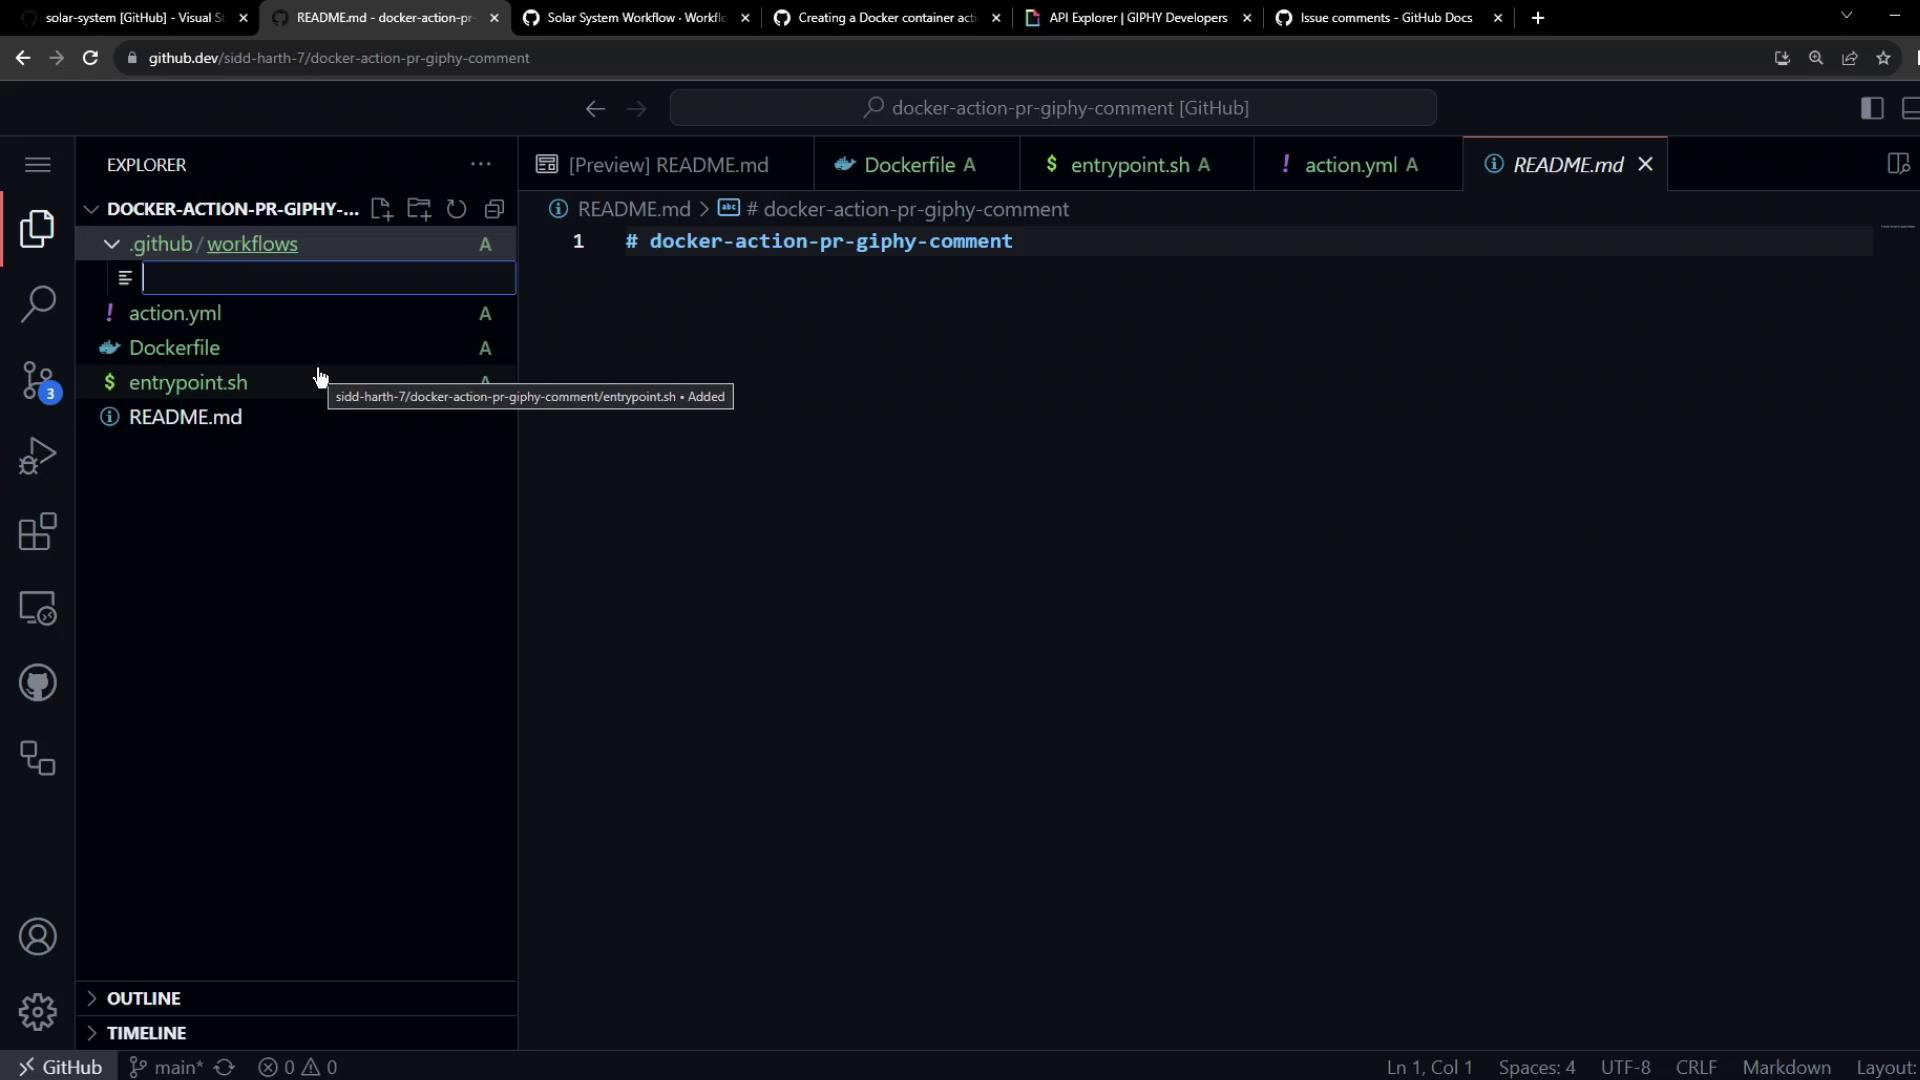Viewport: 1920px width, 1080px height.
Task: Open preview to the side for README
Action: 1897,164
